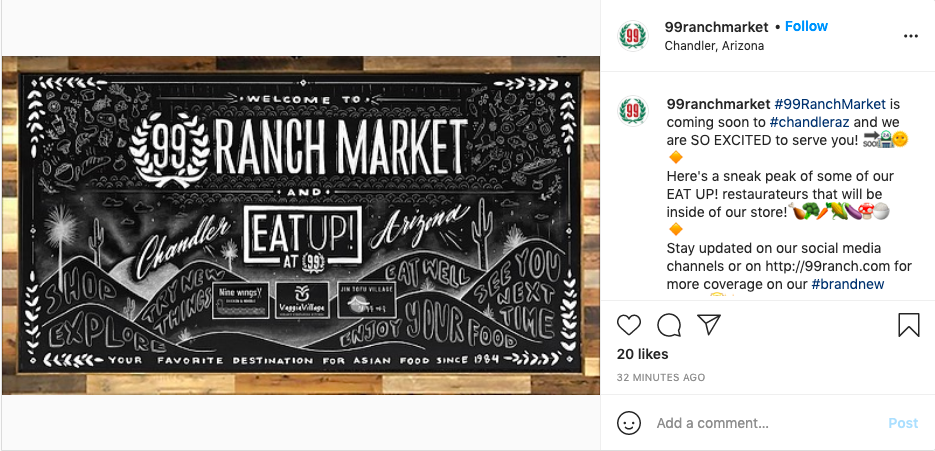Like the post with the heart icon
The width and height of the screenshot is (935, 451).
pyautogui.click(x=629, y=325)
